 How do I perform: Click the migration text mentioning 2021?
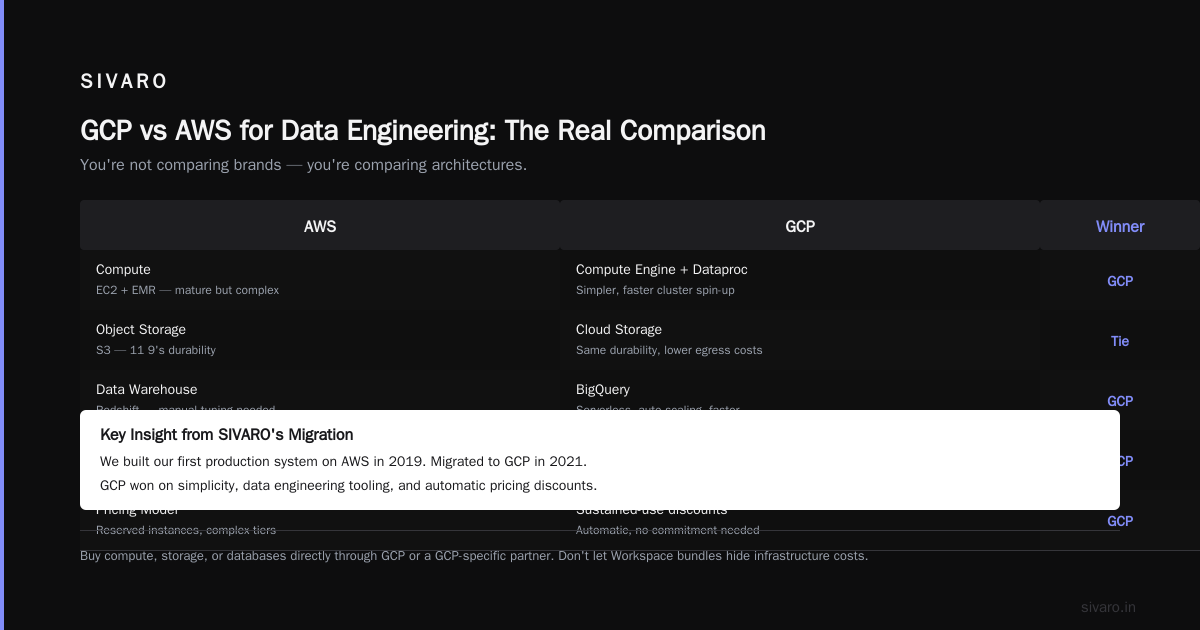[x=343, y=461]
